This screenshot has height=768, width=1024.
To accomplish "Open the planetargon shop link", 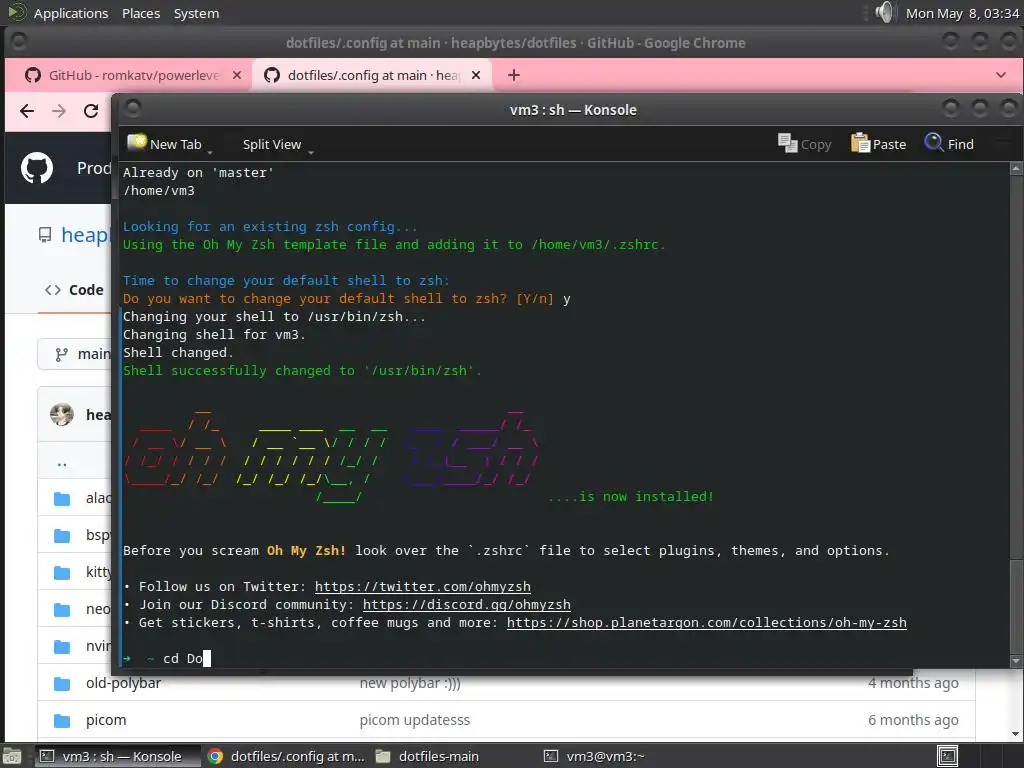I will coord(707,622).
